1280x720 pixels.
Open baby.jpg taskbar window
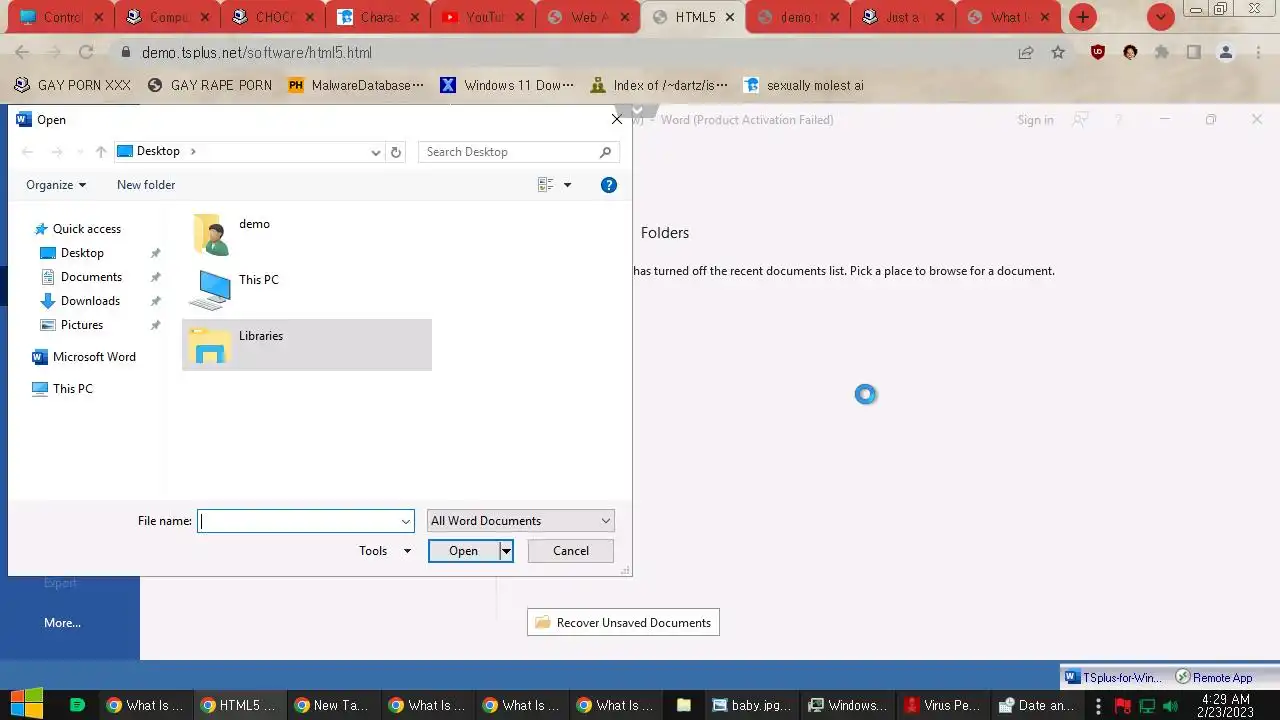pos(750,705)
